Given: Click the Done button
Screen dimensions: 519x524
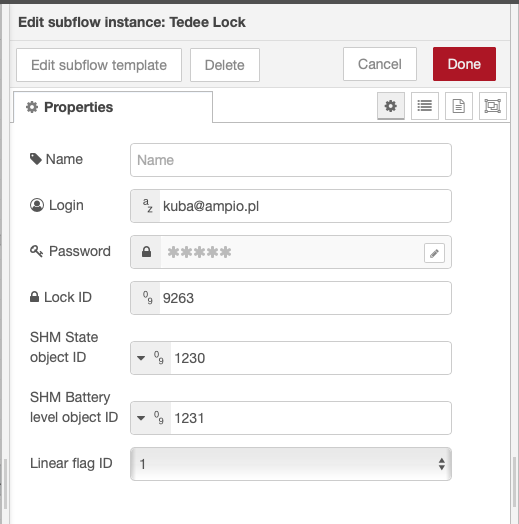Looking at the screenshot, I should (x=464, y=64).
